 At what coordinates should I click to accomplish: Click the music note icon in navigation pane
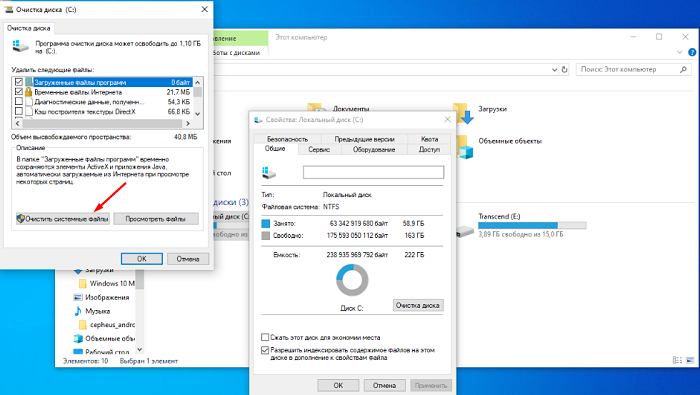coord(78,311)
